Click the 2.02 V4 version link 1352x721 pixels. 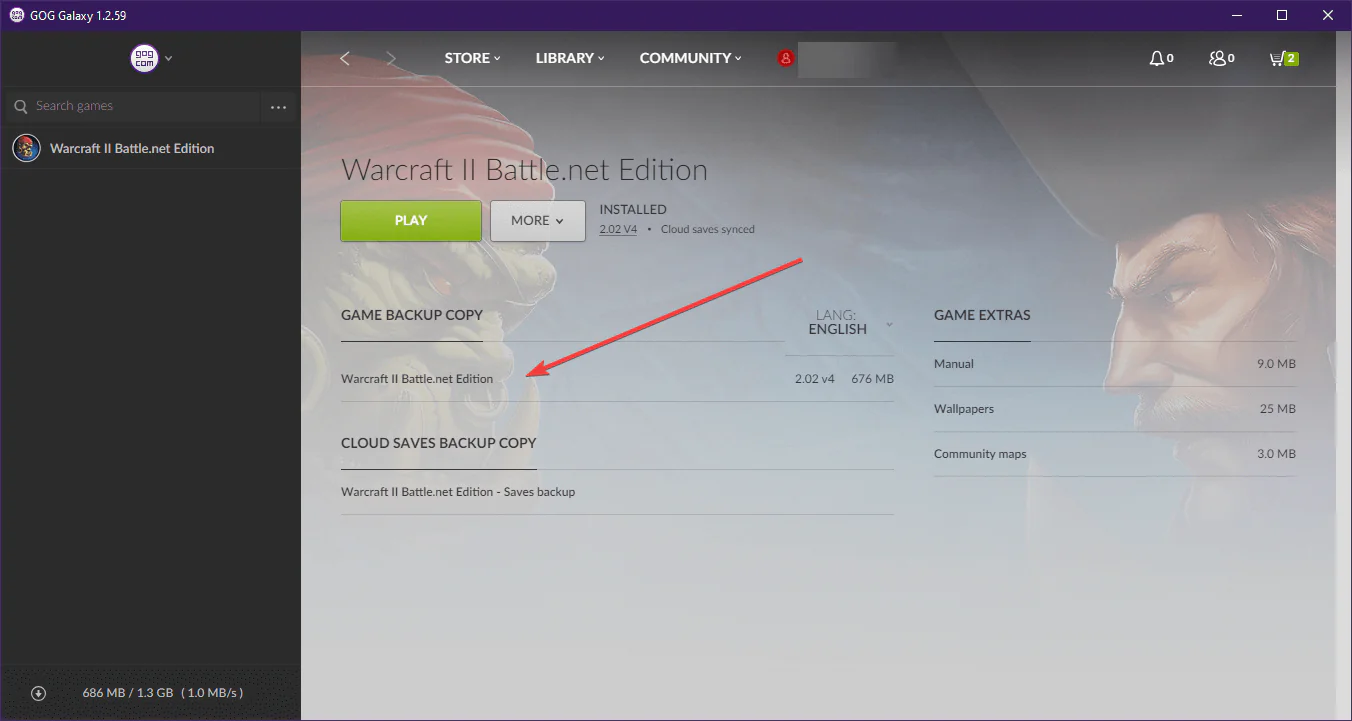pos(618,229)
